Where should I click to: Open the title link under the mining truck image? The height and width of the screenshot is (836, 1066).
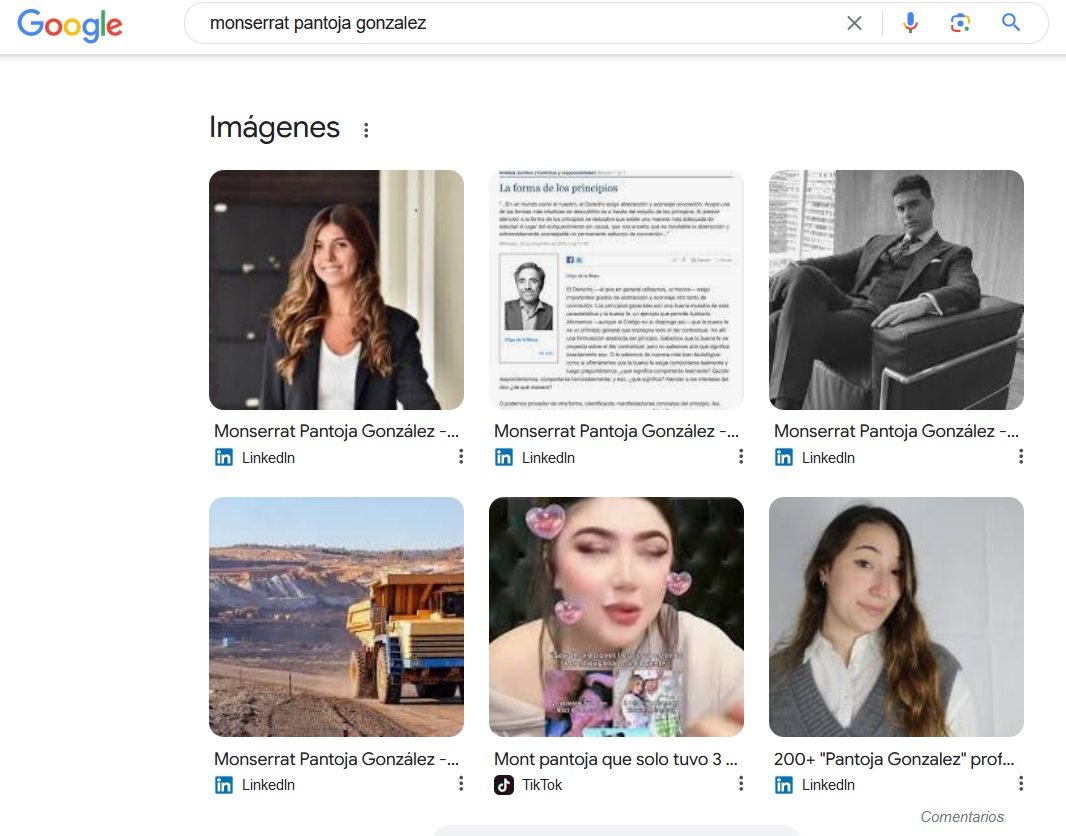tap(337, 759)
